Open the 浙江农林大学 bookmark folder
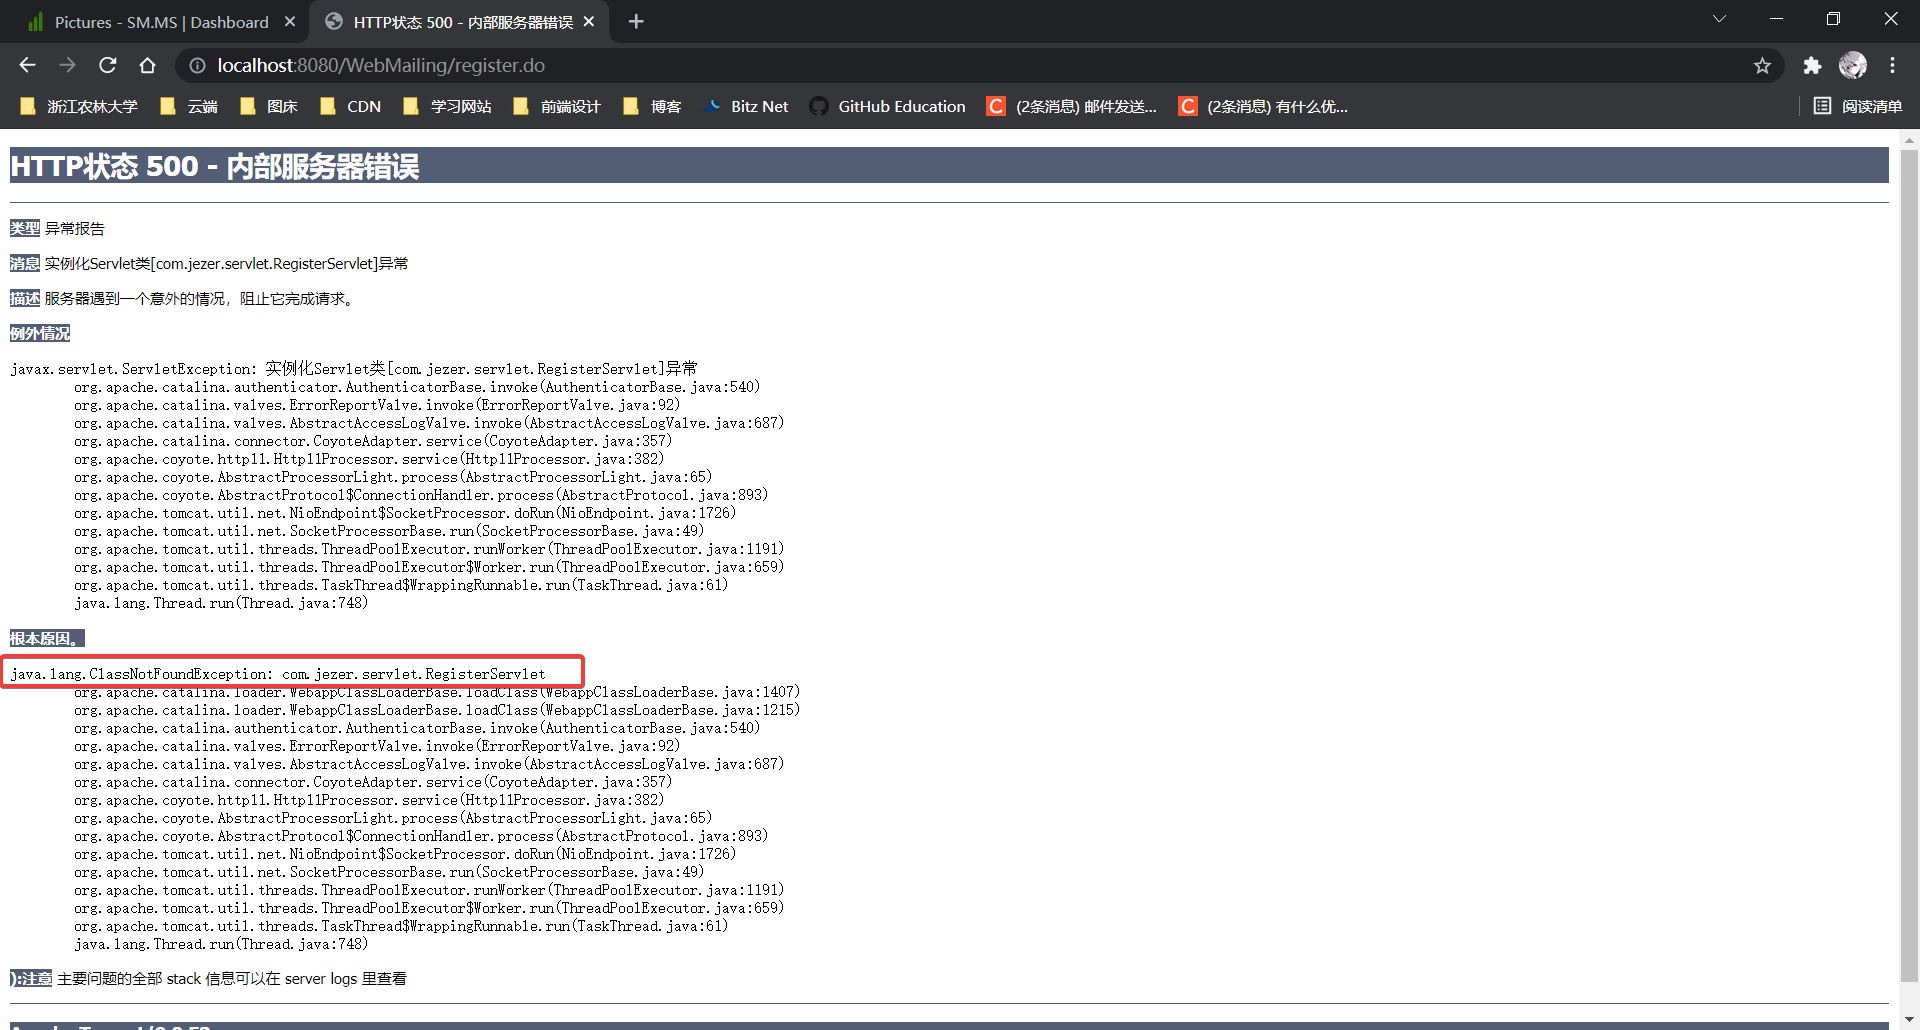1920x1030 pixels. pyautogui.click(x=79, y=106)
